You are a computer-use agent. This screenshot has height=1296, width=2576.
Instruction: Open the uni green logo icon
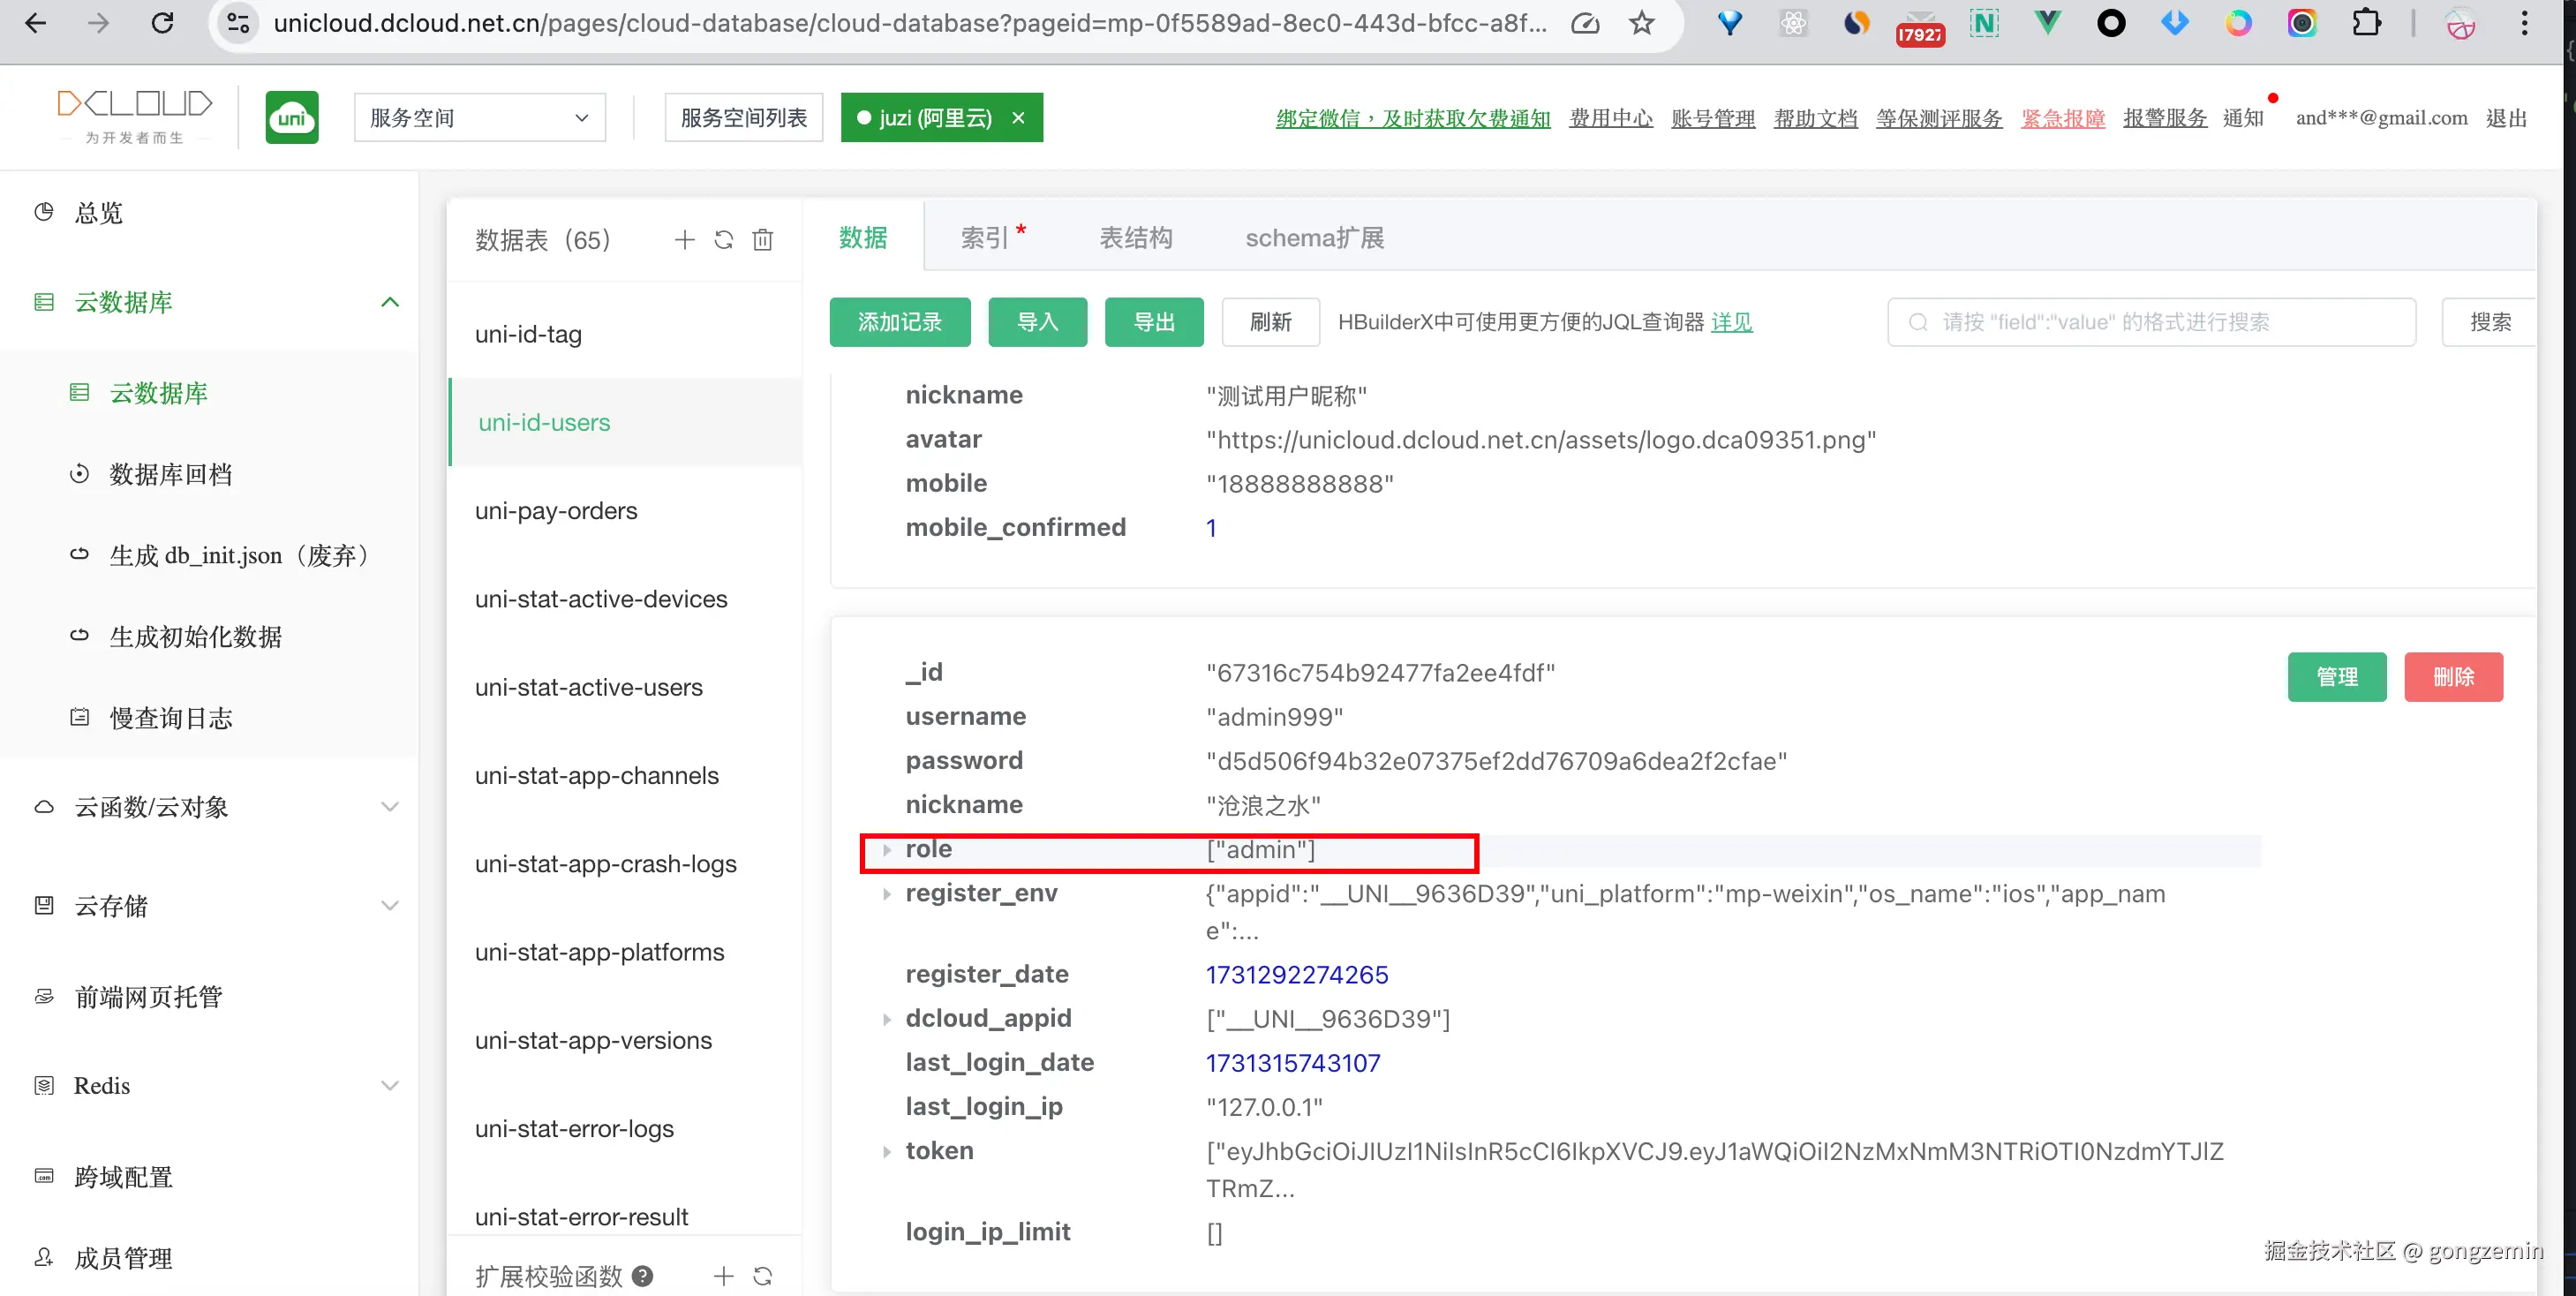pos(292,118)
